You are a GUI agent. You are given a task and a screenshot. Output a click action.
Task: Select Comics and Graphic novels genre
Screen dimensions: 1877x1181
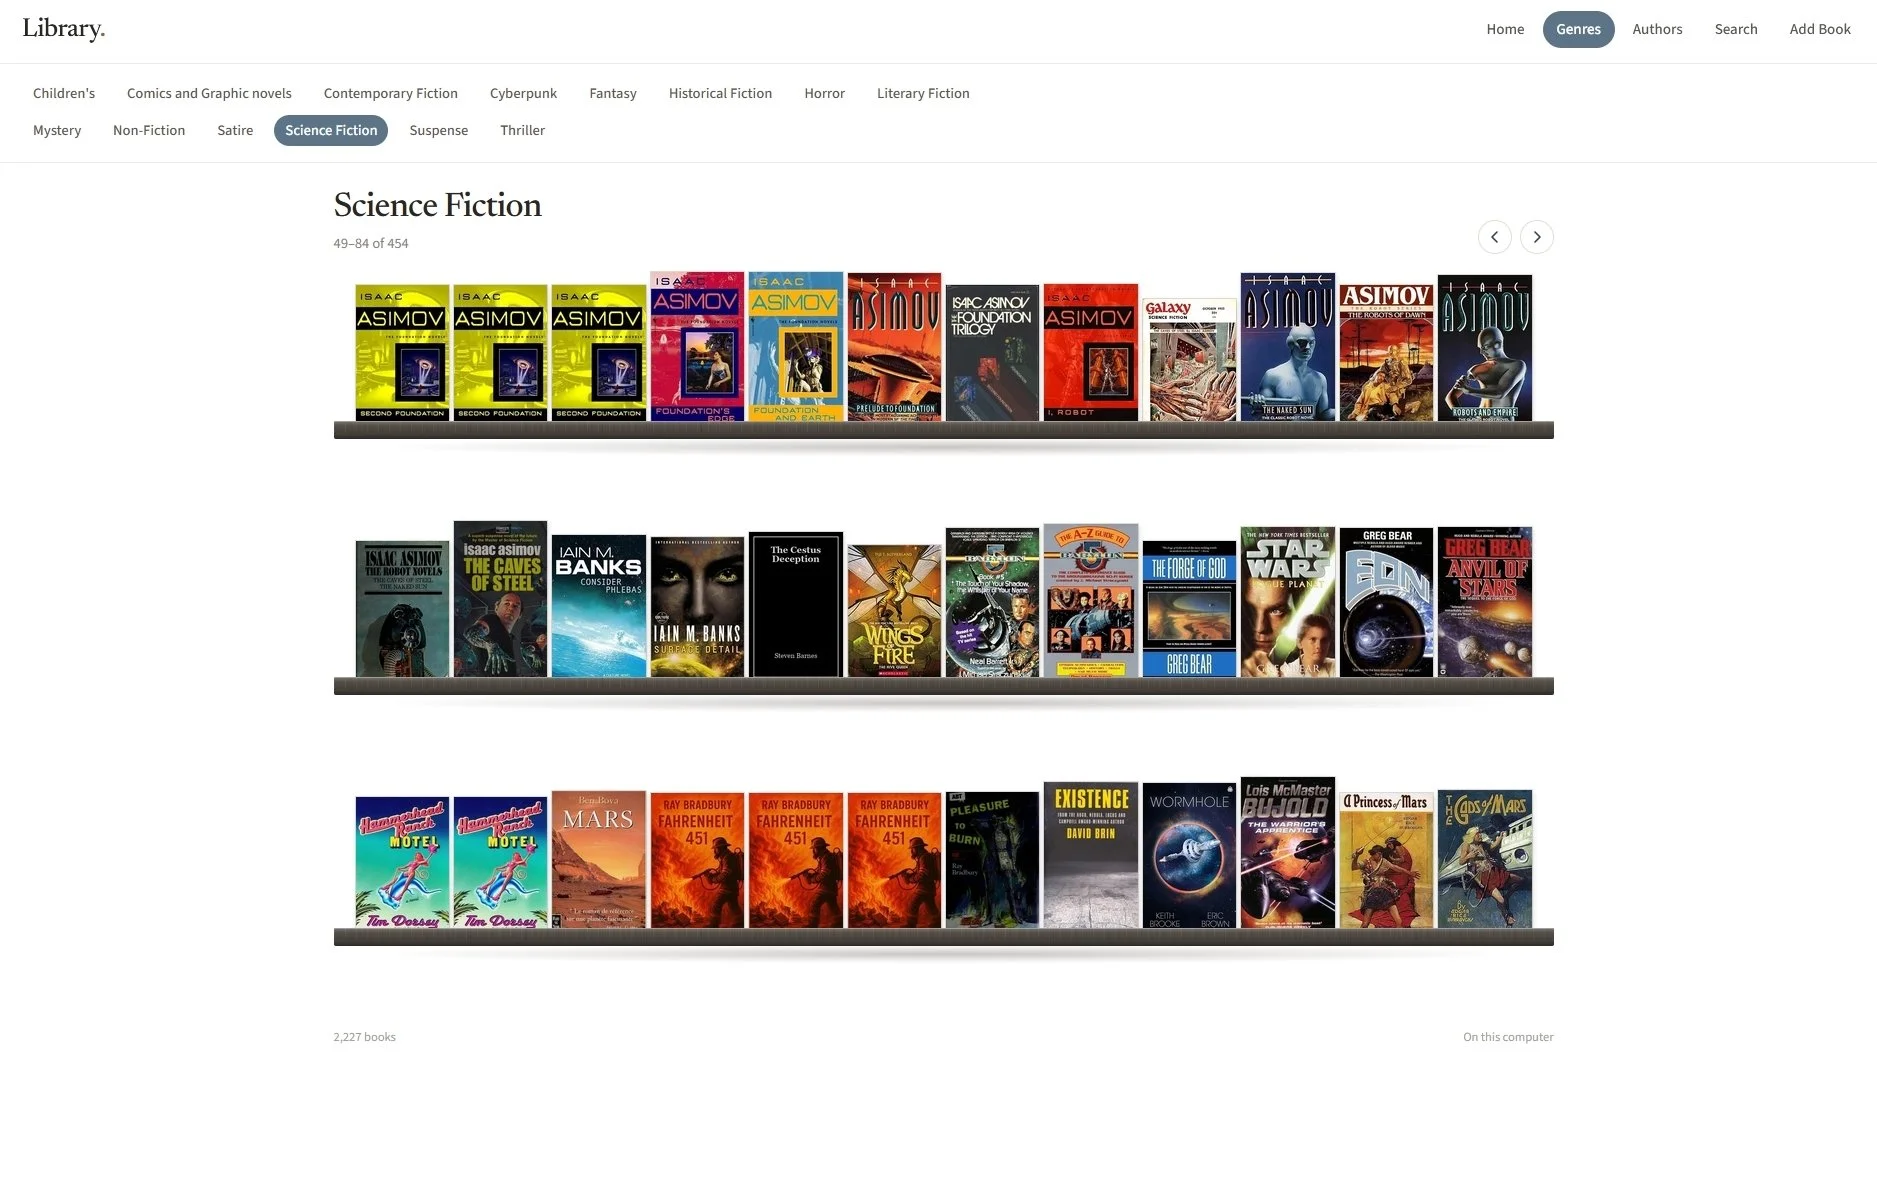click(209, 93)
